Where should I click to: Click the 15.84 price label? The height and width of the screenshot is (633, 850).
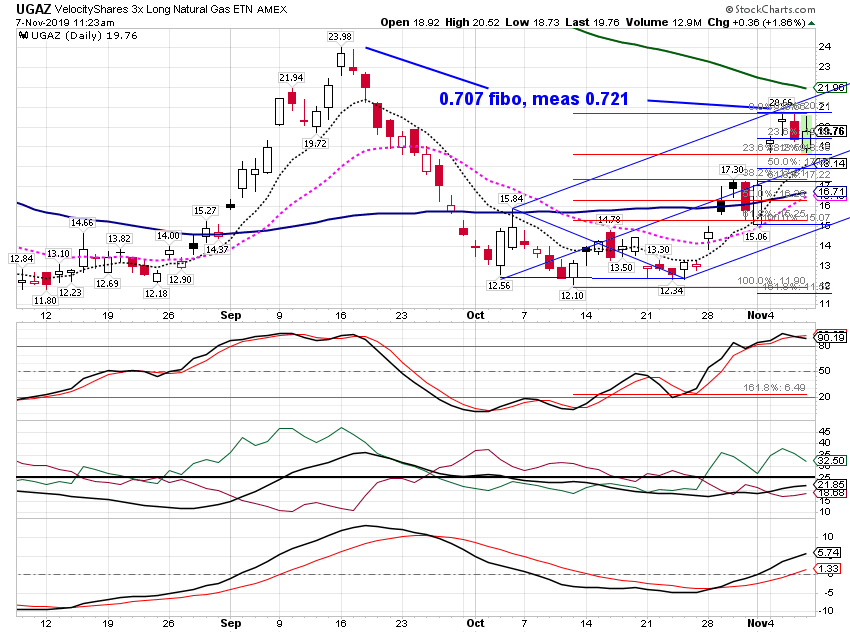[x=511, y=198]
